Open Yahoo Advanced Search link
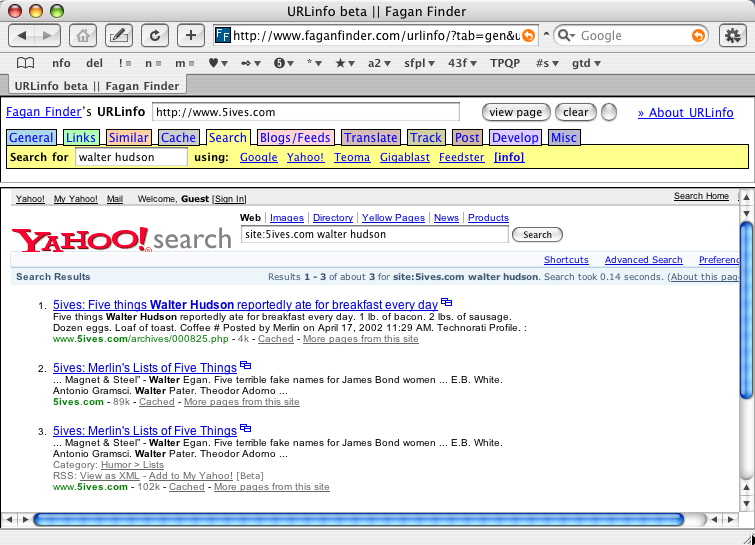Image resolution: width=755 pixels, height=545 pixels. (x=643, y=260)
